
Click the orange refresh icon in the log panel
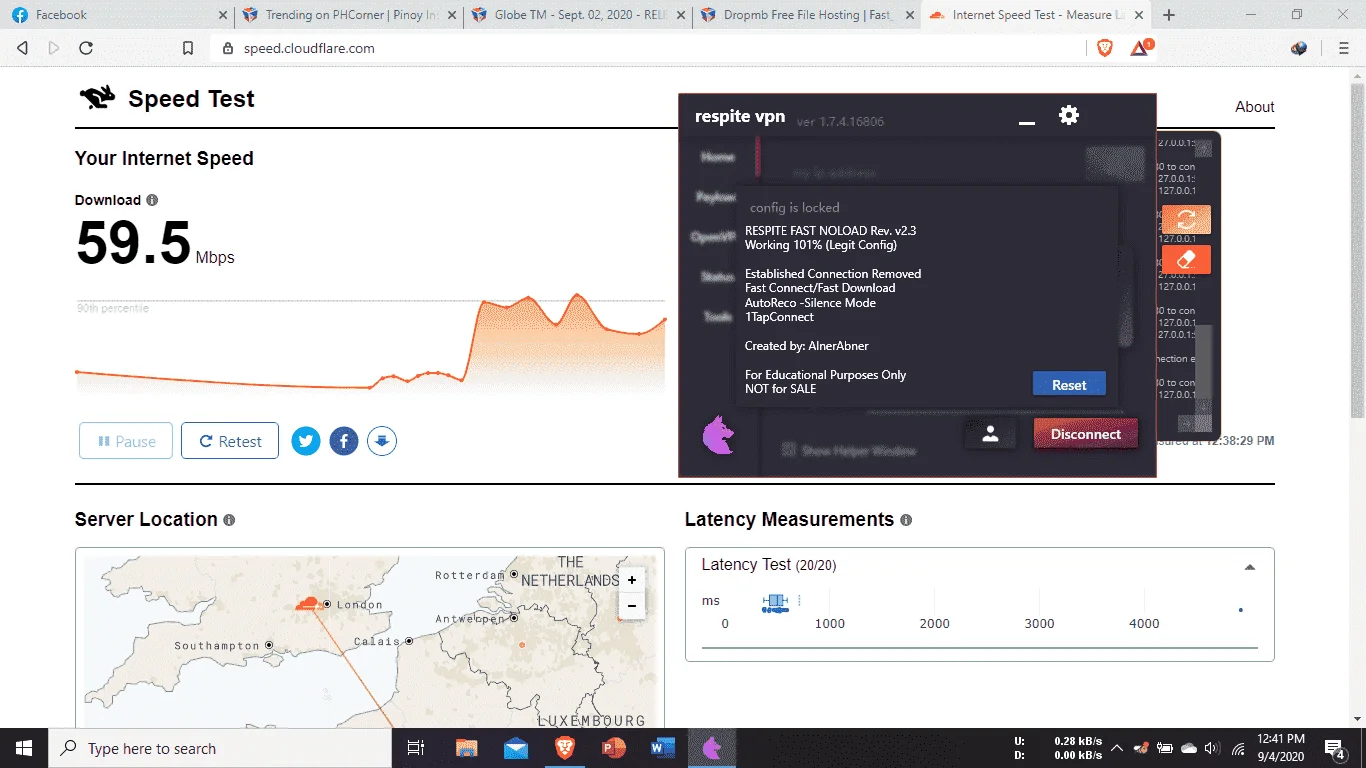1186,220
